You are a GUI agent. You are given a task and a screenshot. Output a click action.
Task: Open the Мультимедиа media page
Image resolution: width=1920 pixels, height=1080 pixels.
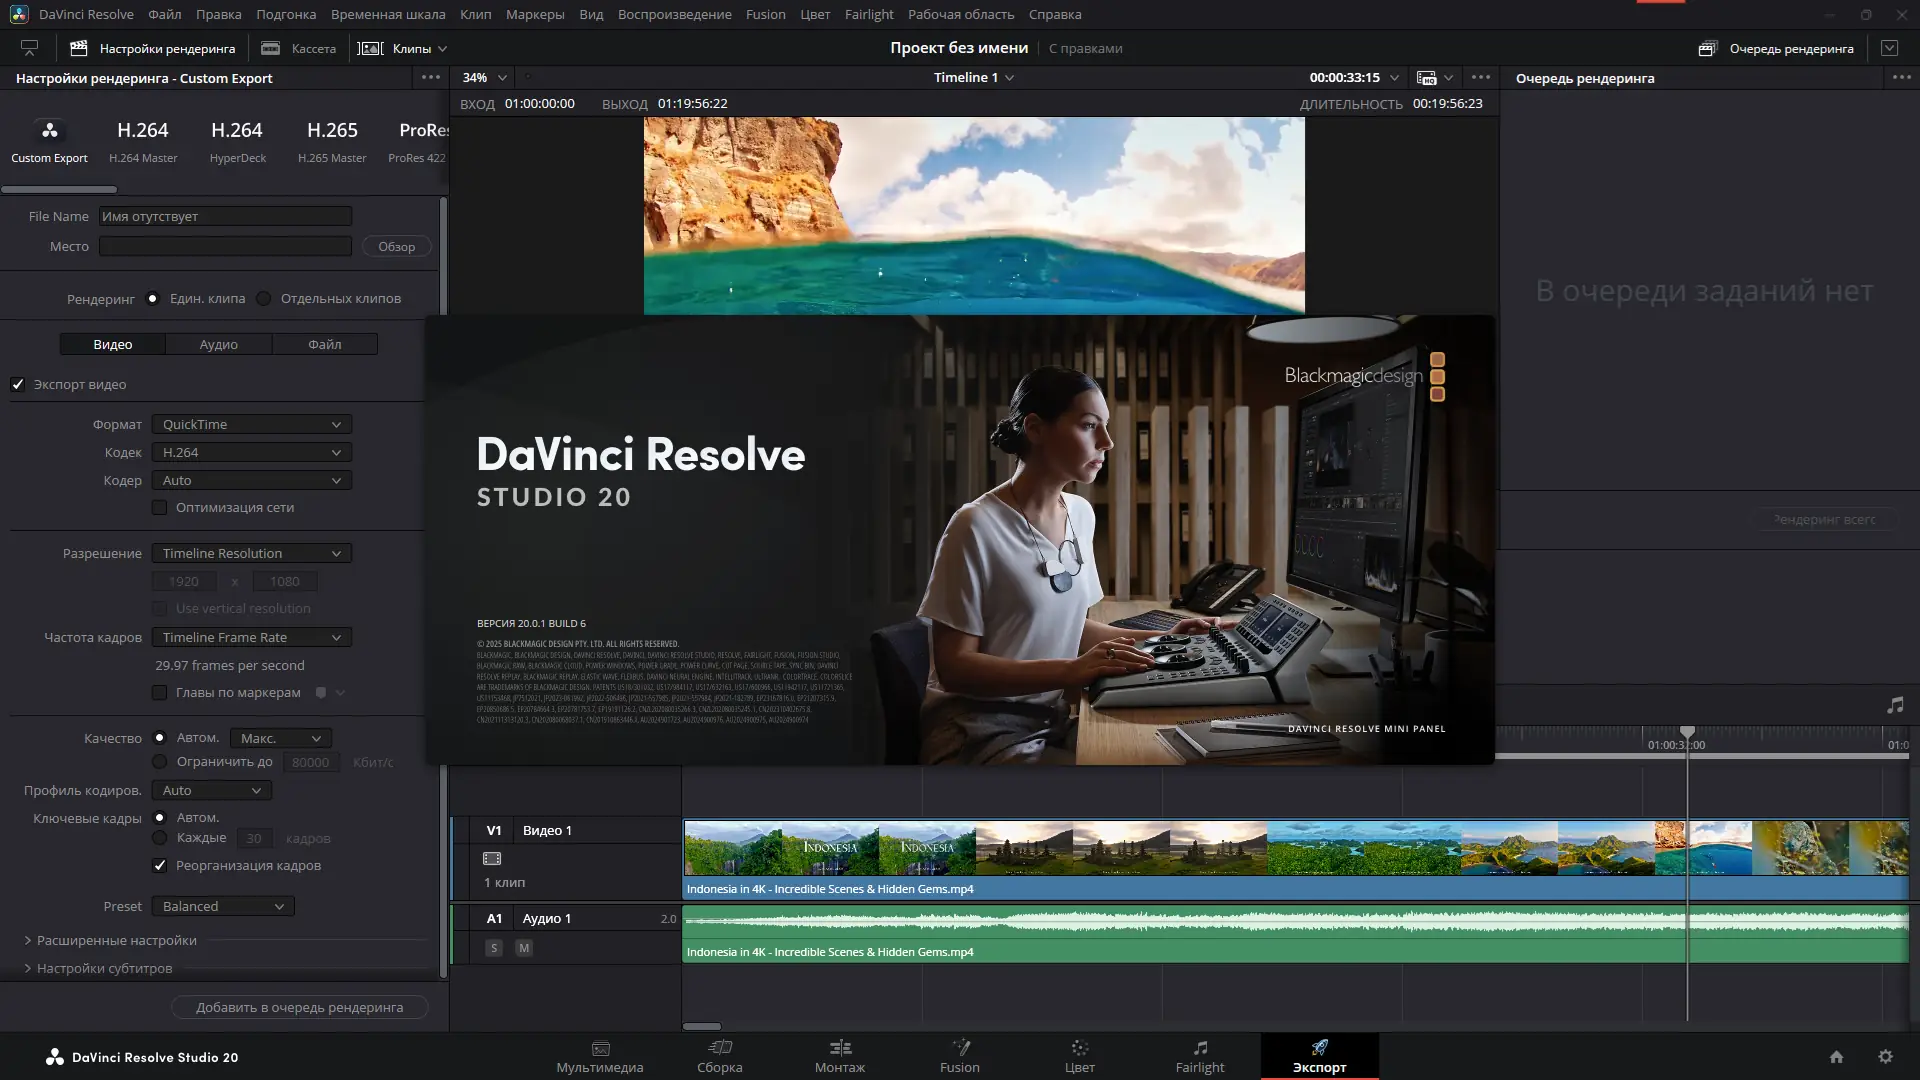(600, 1057)
